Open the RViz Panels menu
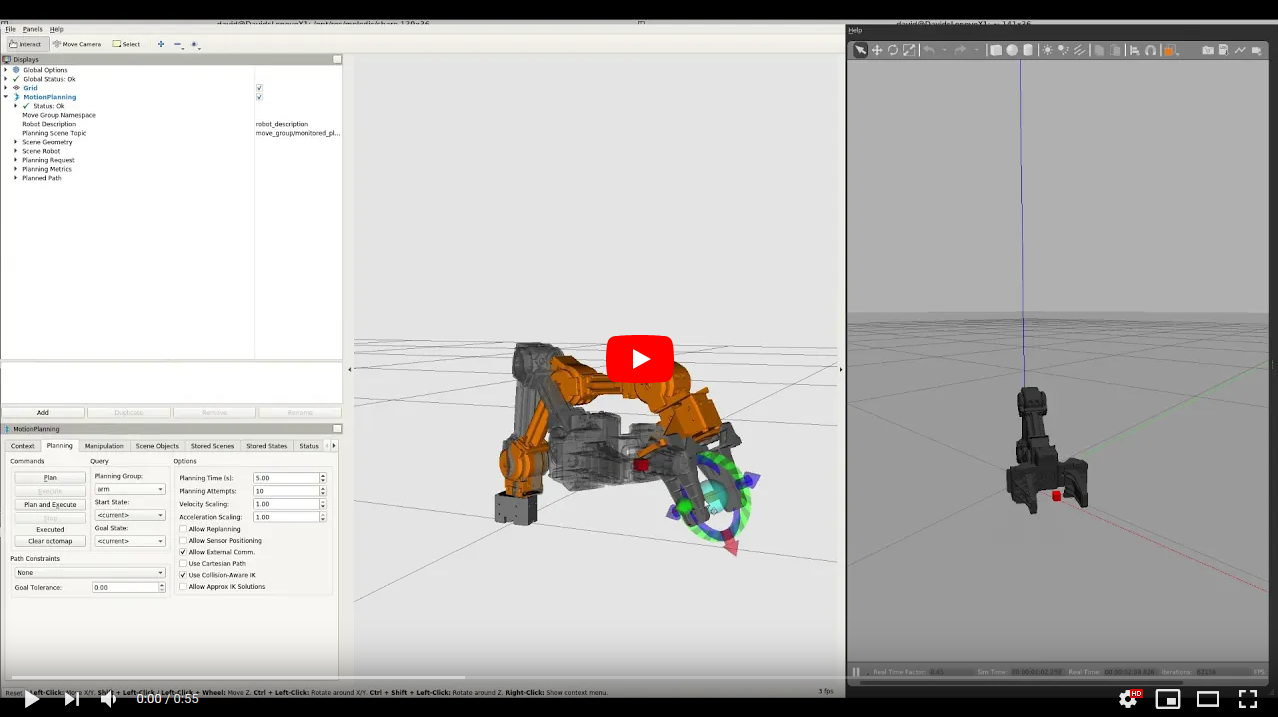The image size is (1278, 717). click(33, 29)
